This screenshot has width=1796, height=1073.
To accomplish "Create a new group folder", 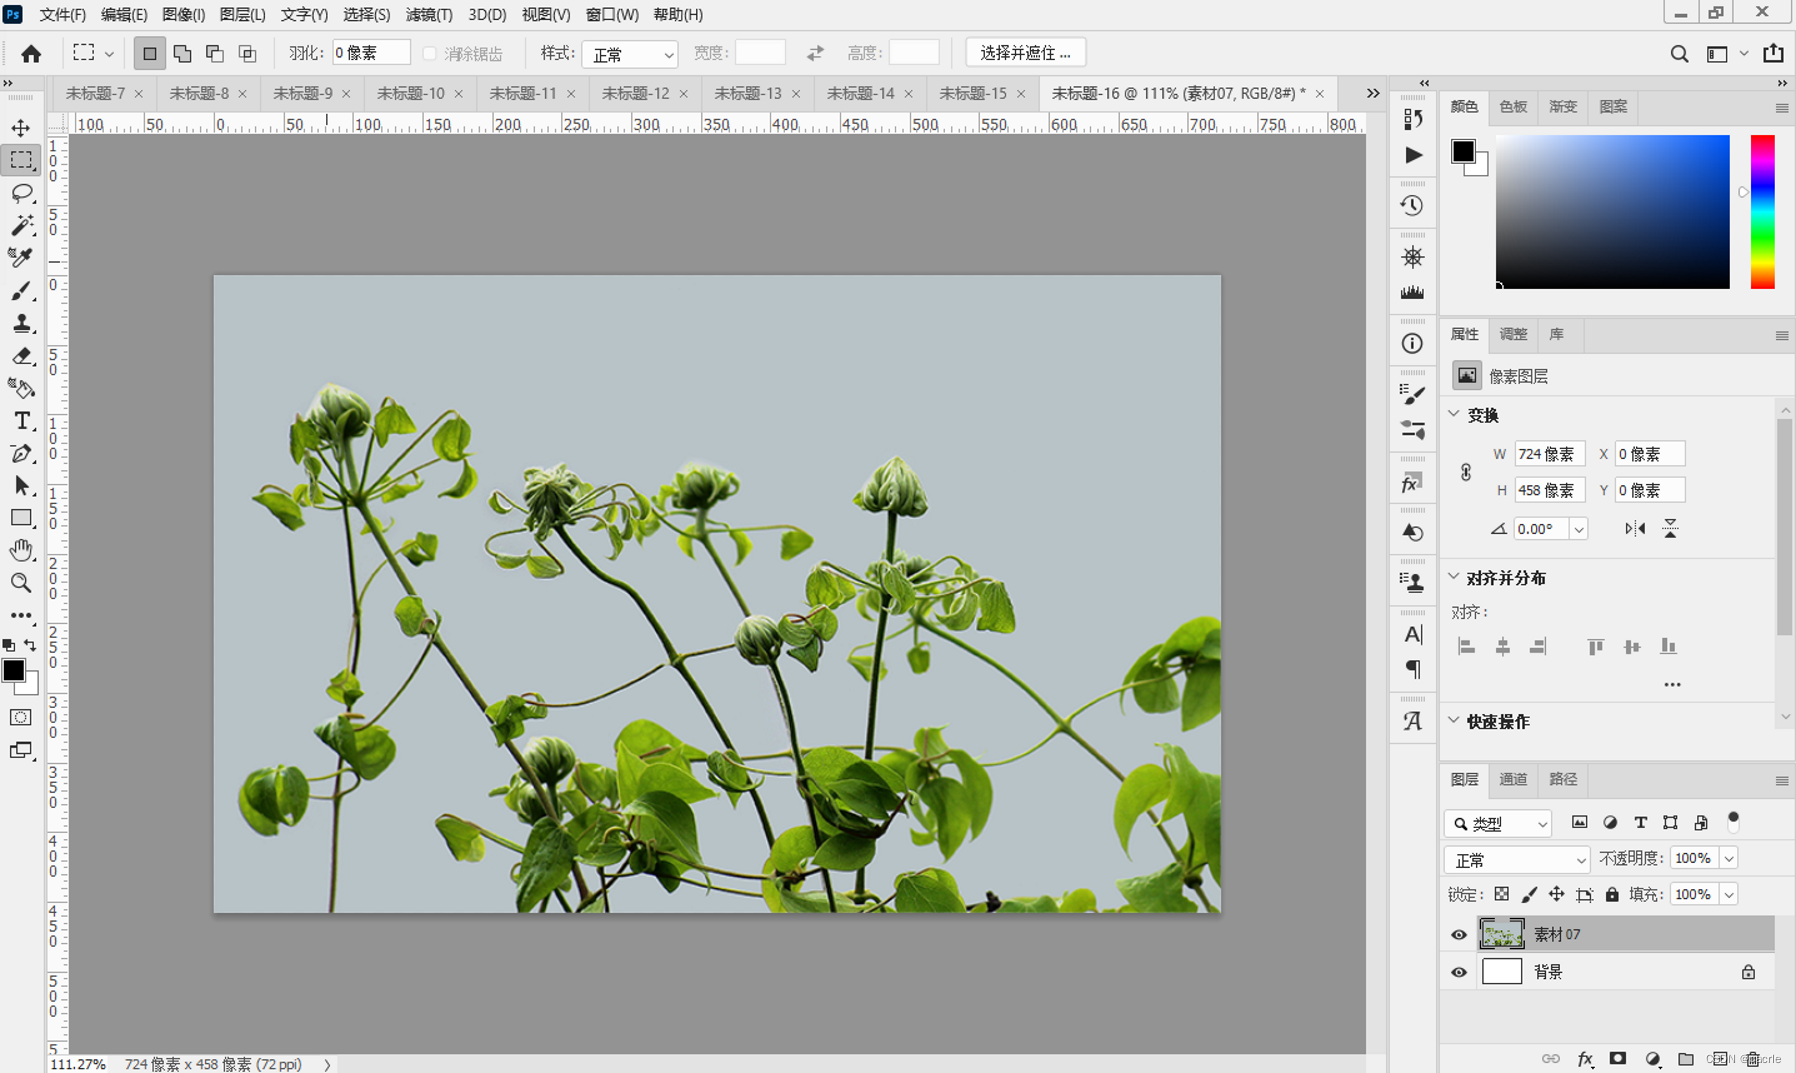I will coord(1686,1058).
